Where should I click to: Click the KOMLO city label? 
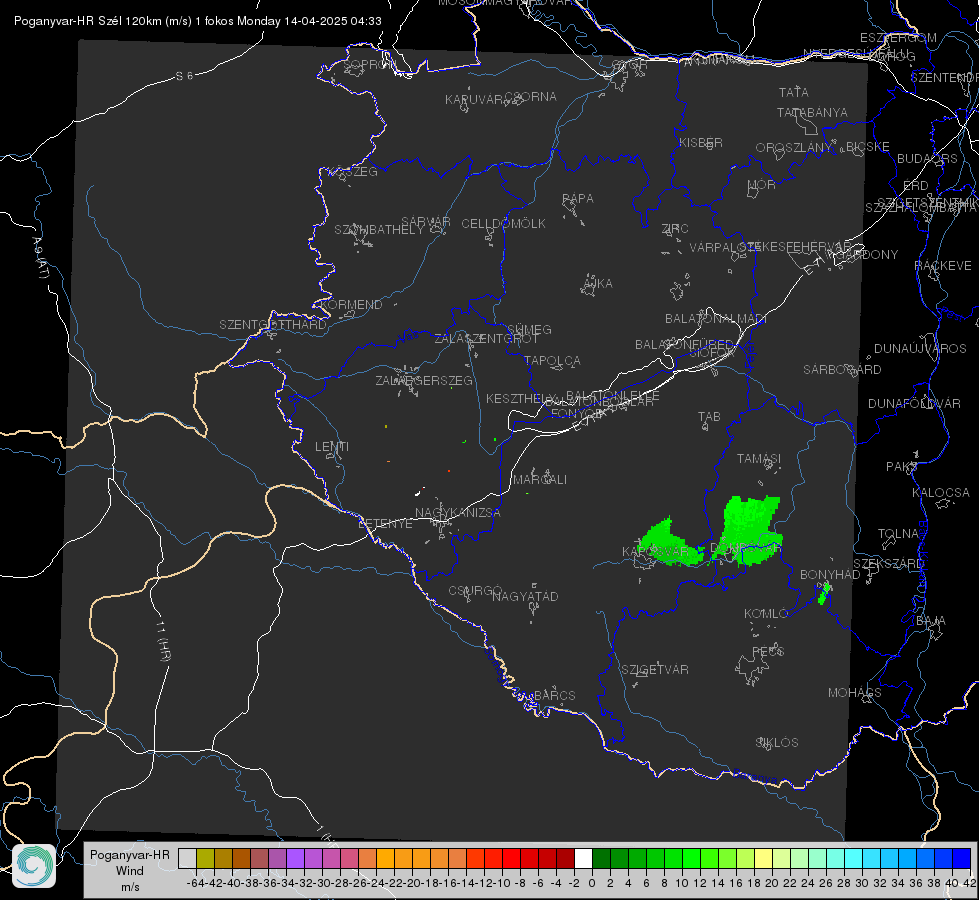coord(766,614)
